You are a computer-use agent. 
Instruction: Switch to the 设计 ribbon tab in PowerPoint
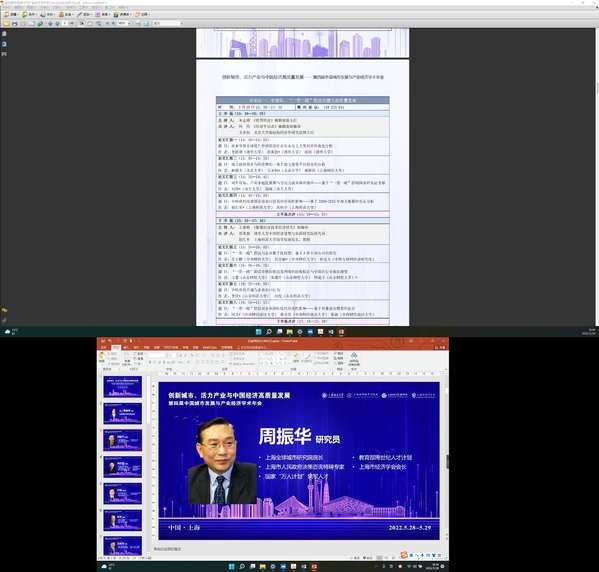pyautogui.click(x=136, y=347)
